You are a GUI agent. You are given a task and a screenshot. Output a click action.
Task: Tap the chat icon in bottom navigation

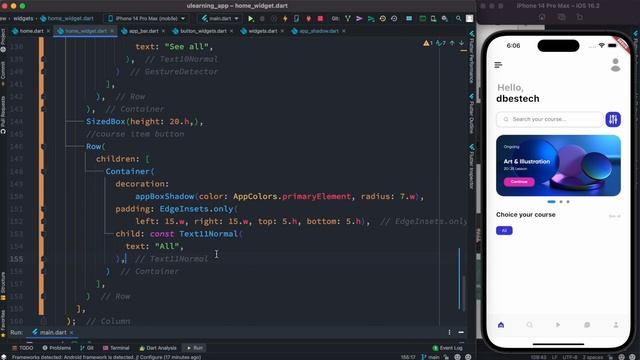(587, 325)
